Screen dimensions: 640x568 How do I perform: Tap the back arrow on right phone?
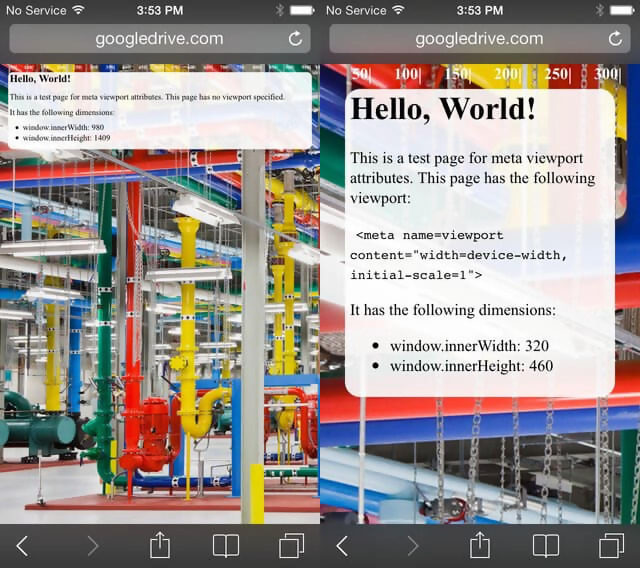(x=342, y=546)
